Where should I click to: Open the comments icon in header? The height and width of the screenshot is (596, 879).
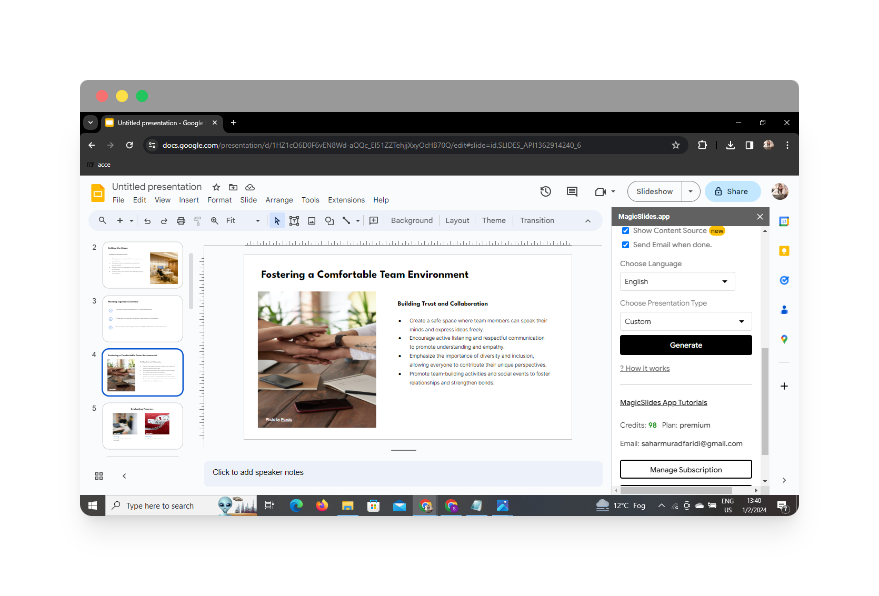click(x=572, y=192)
